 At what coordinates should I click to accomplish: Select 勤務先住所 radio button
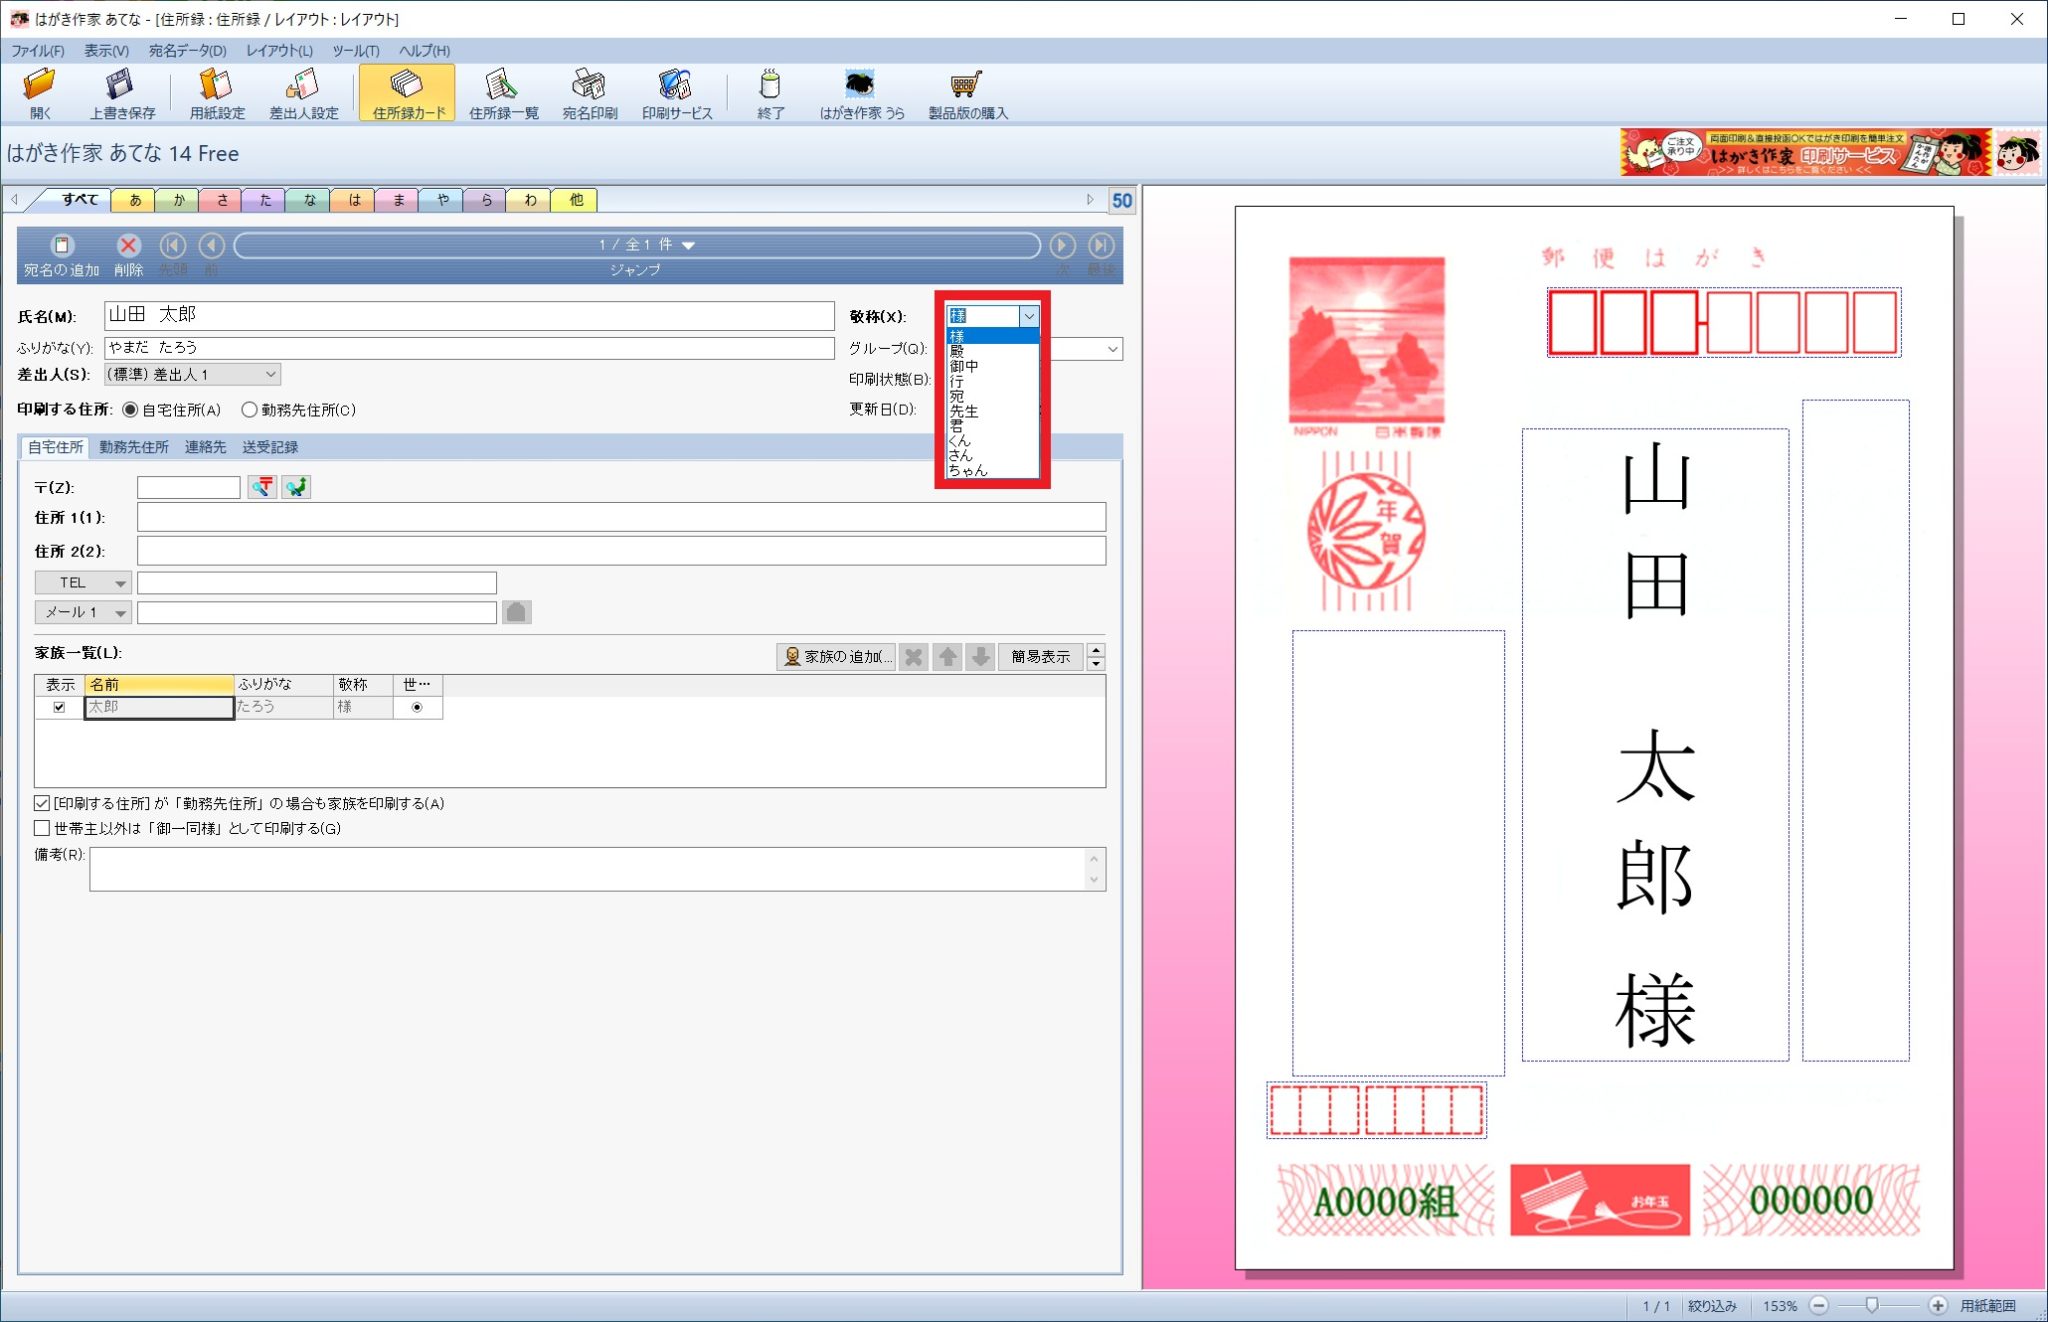[x=250, y=410]
